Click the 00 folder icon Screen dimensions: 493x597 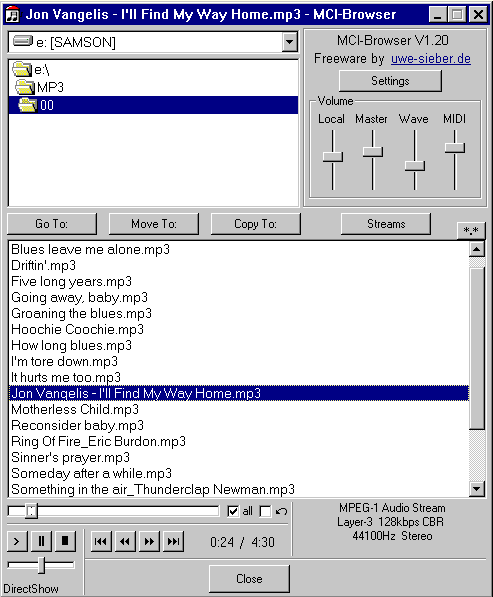pos(28,105)
